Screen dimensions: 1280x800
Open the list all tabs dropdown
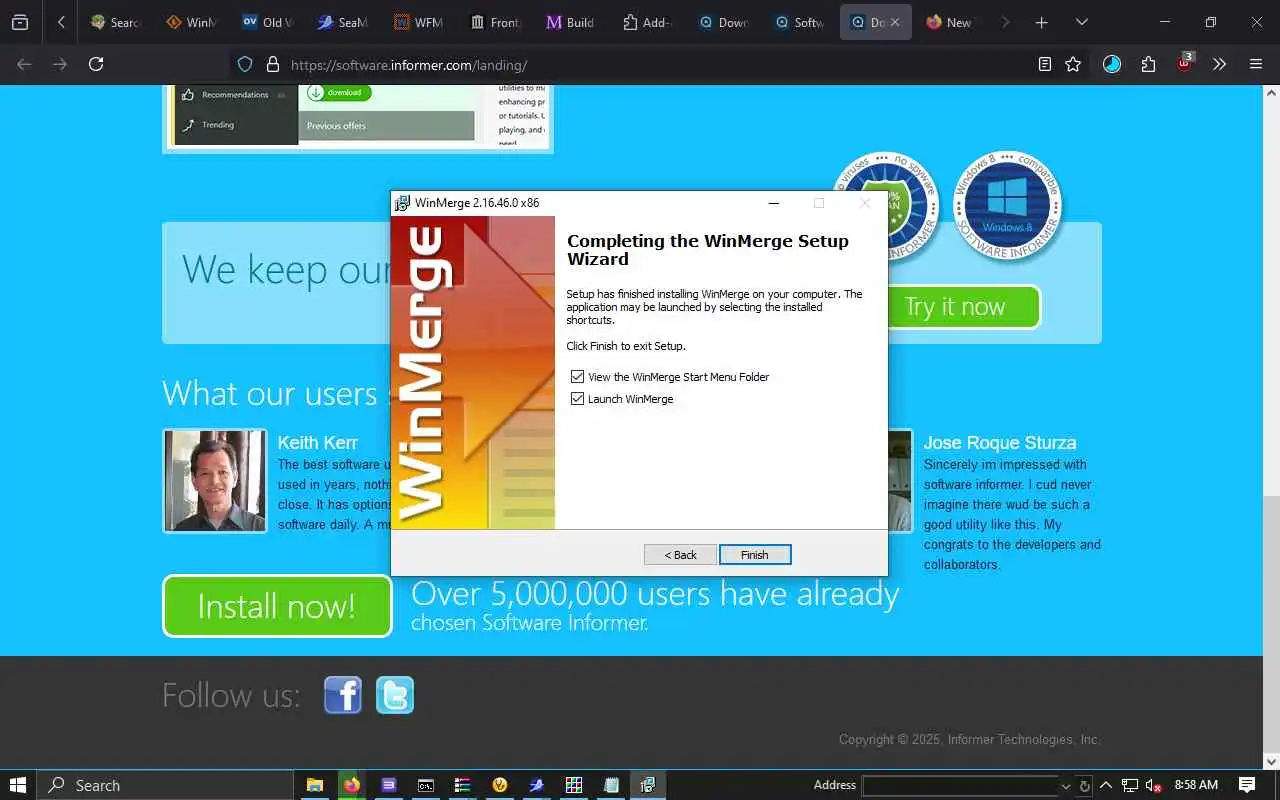click(1081, 22)
